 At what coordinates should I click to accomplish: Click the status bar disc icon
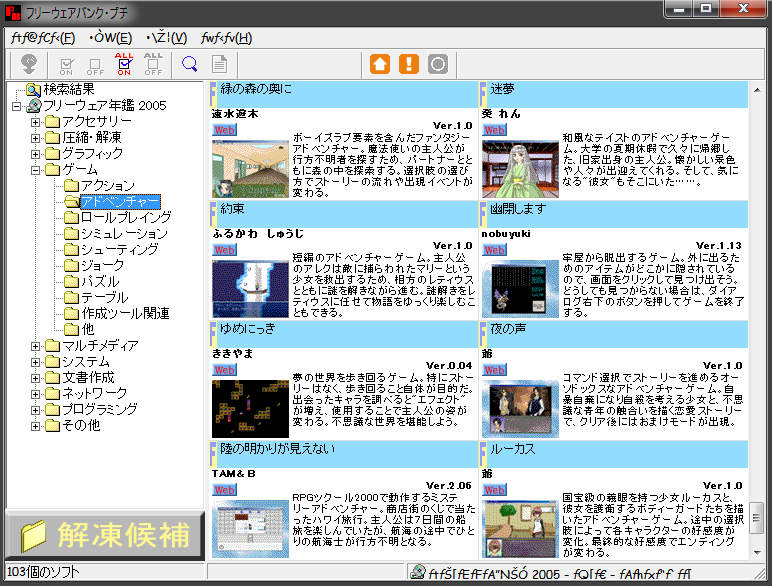[418, 572]
